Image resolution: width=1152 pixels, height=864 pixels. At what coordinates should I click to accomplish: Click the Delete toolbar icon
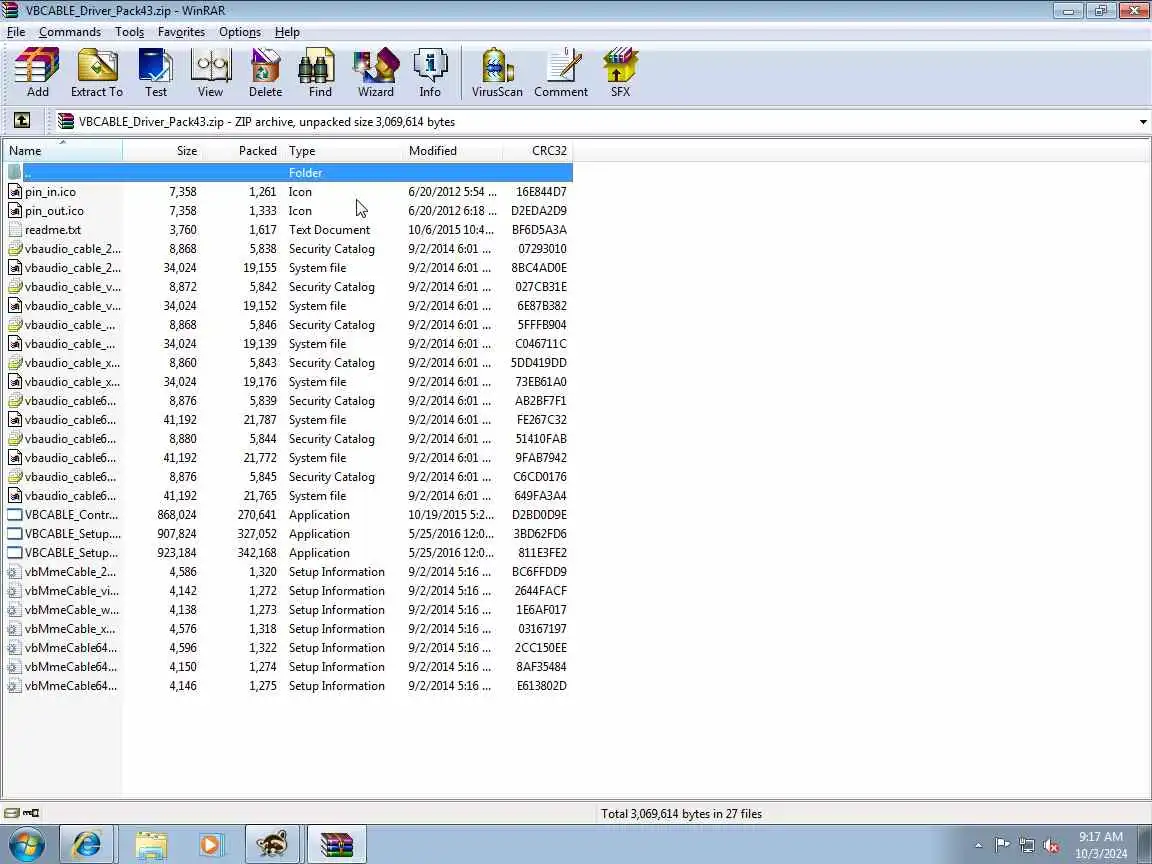[265, 72]
